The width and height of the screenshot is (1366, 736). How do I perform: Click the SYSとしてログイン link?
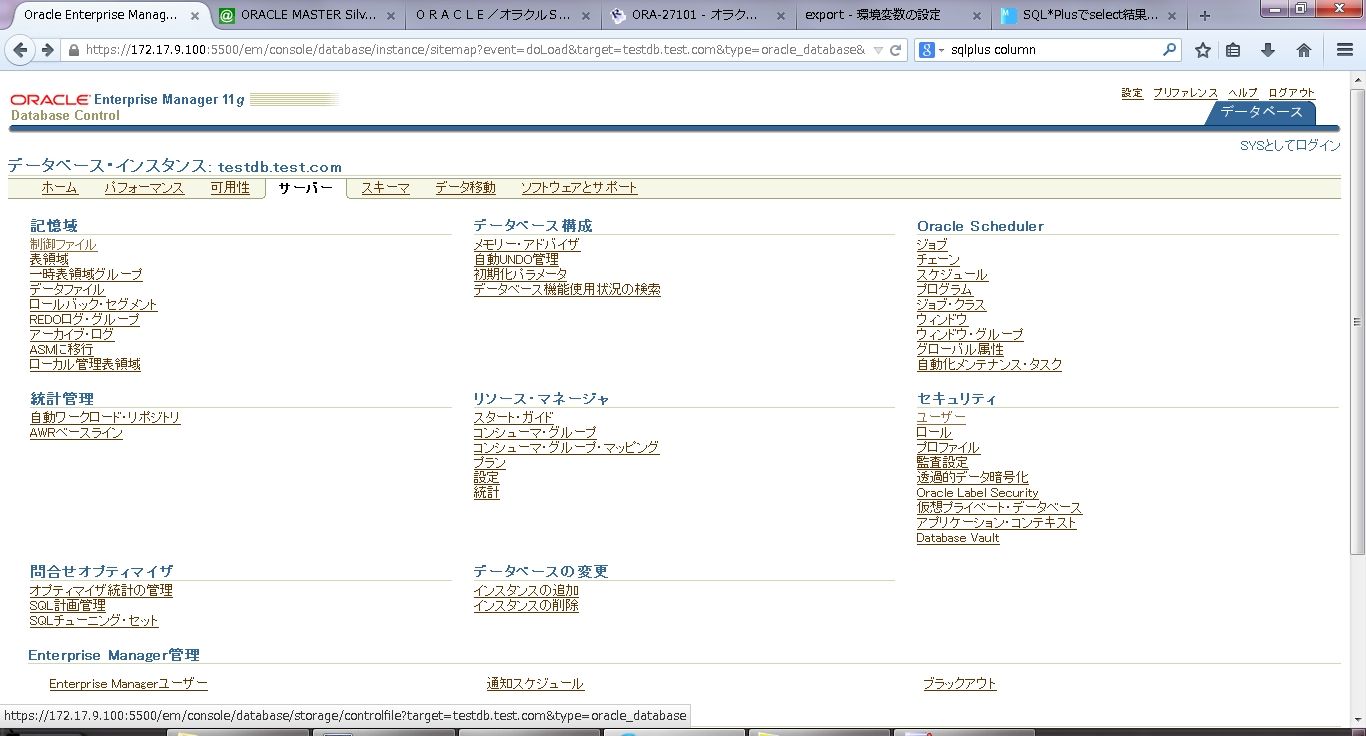(x=1290, y=145)
